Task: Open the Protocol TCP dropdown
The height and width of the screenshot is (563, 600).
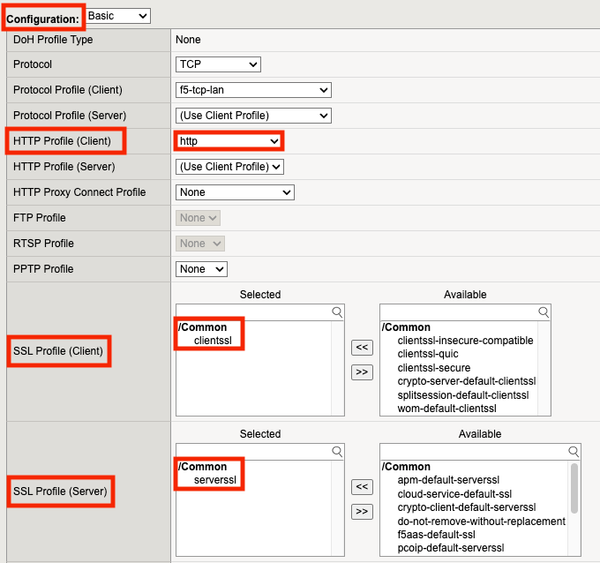Action: point(218,65)
